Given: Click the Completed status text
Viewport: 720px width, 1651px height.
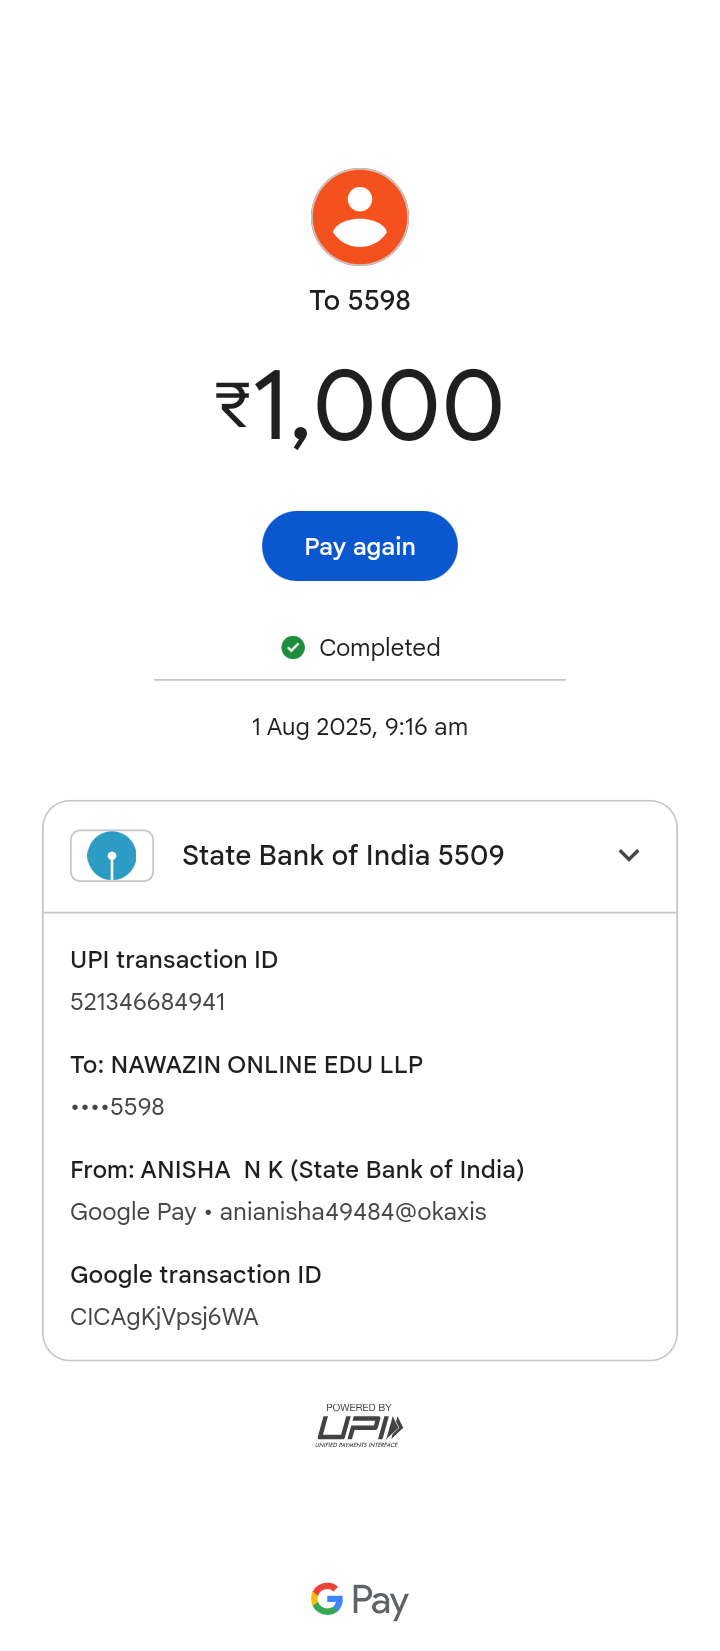Looking at the screenshot, I should pos(379,648).
